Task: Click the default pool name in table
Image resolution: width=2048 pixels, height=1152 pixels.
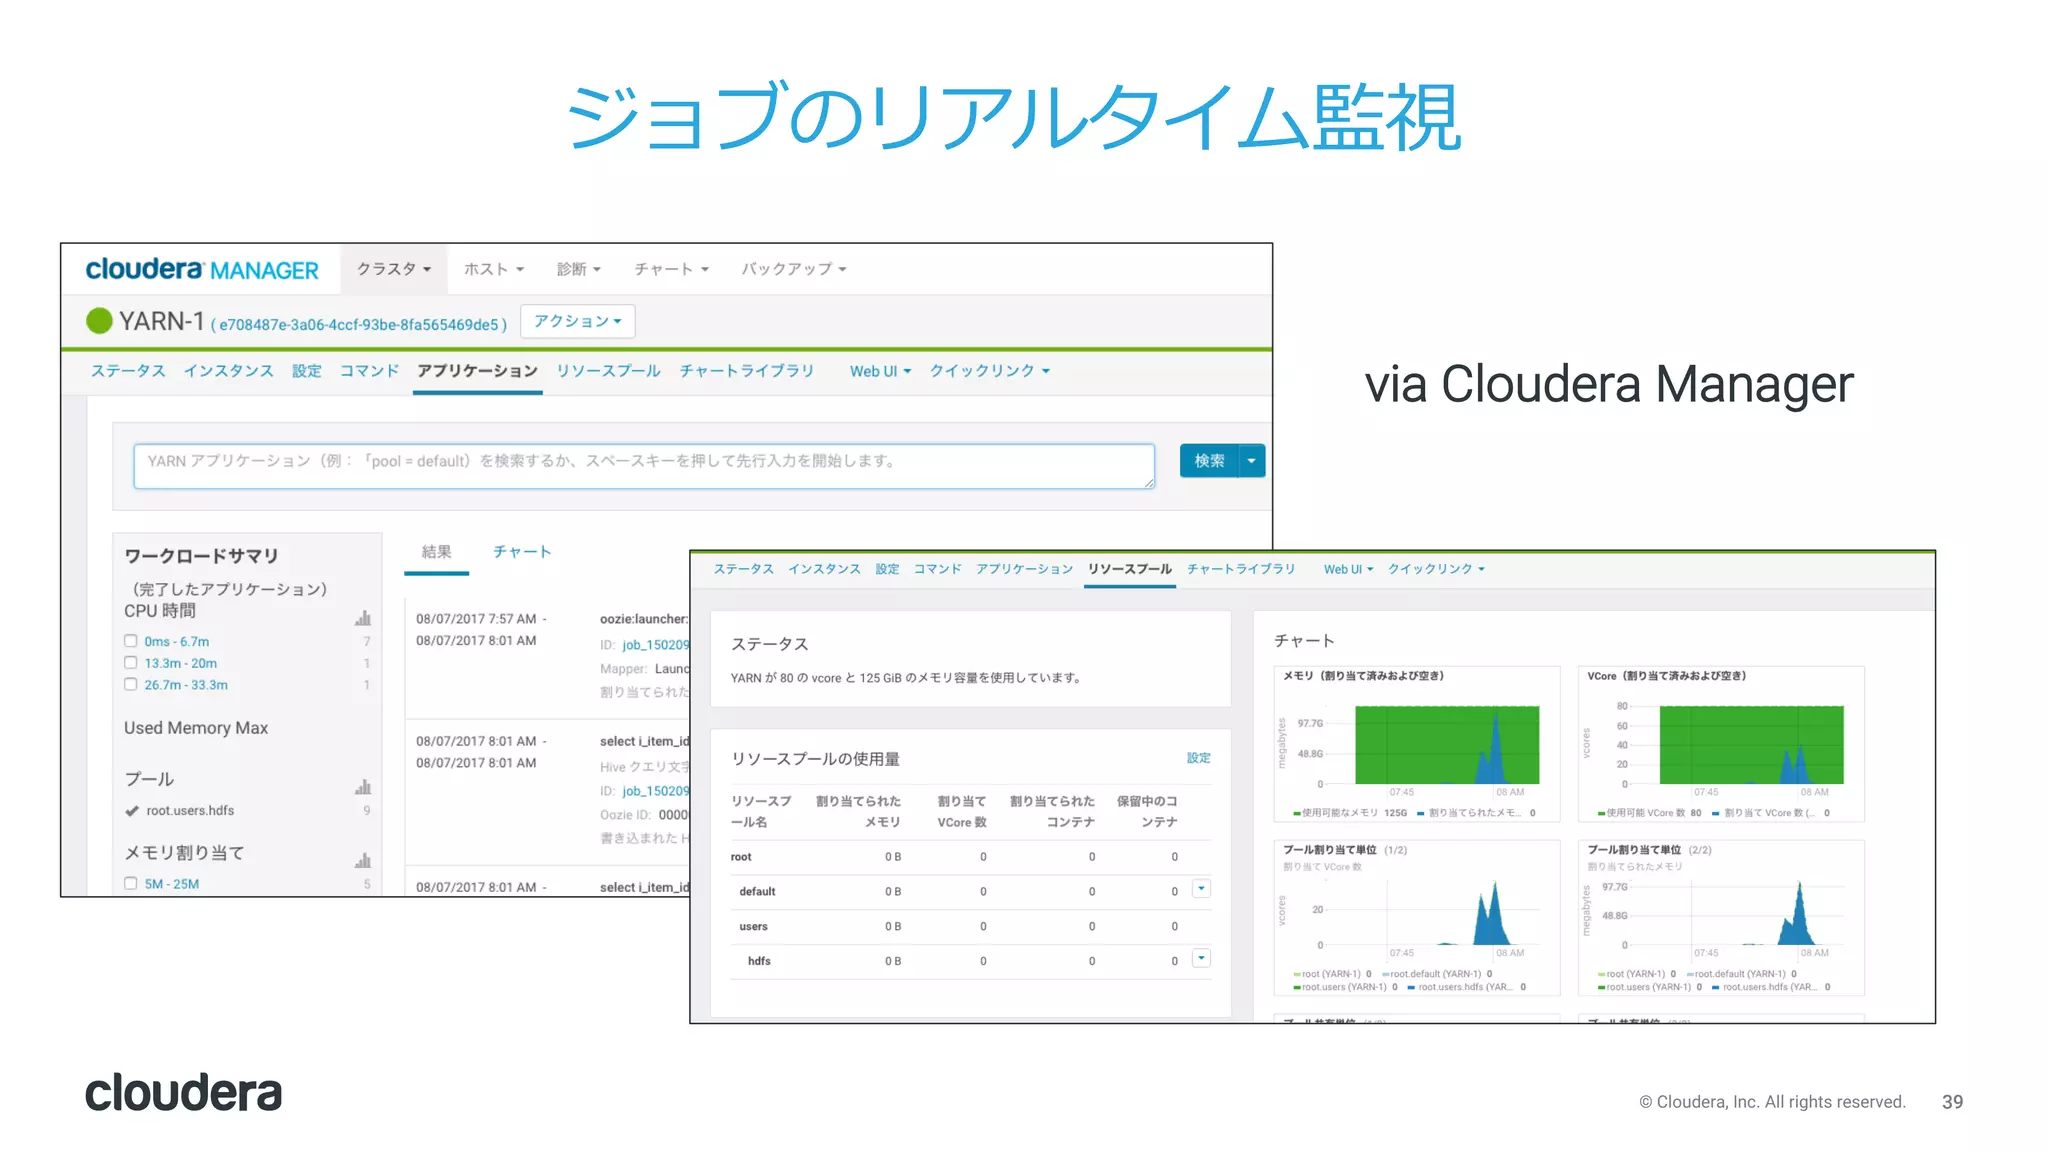Action: (x=757, y=892)
